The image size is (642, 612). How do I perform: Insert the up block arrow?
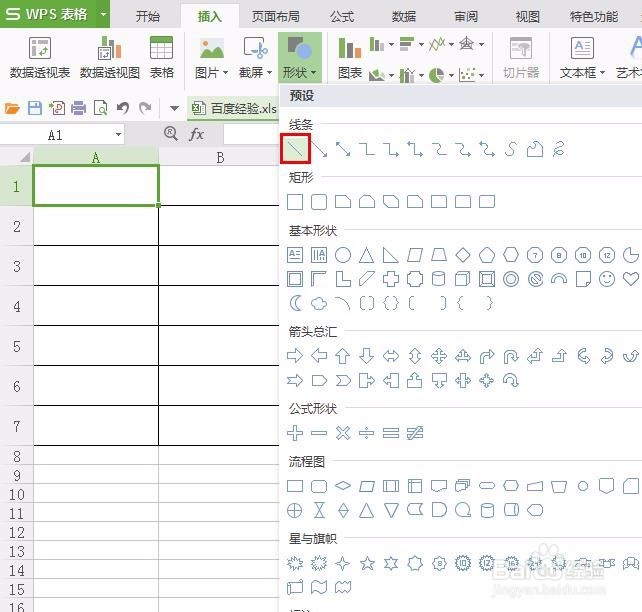tap(343, 356)
